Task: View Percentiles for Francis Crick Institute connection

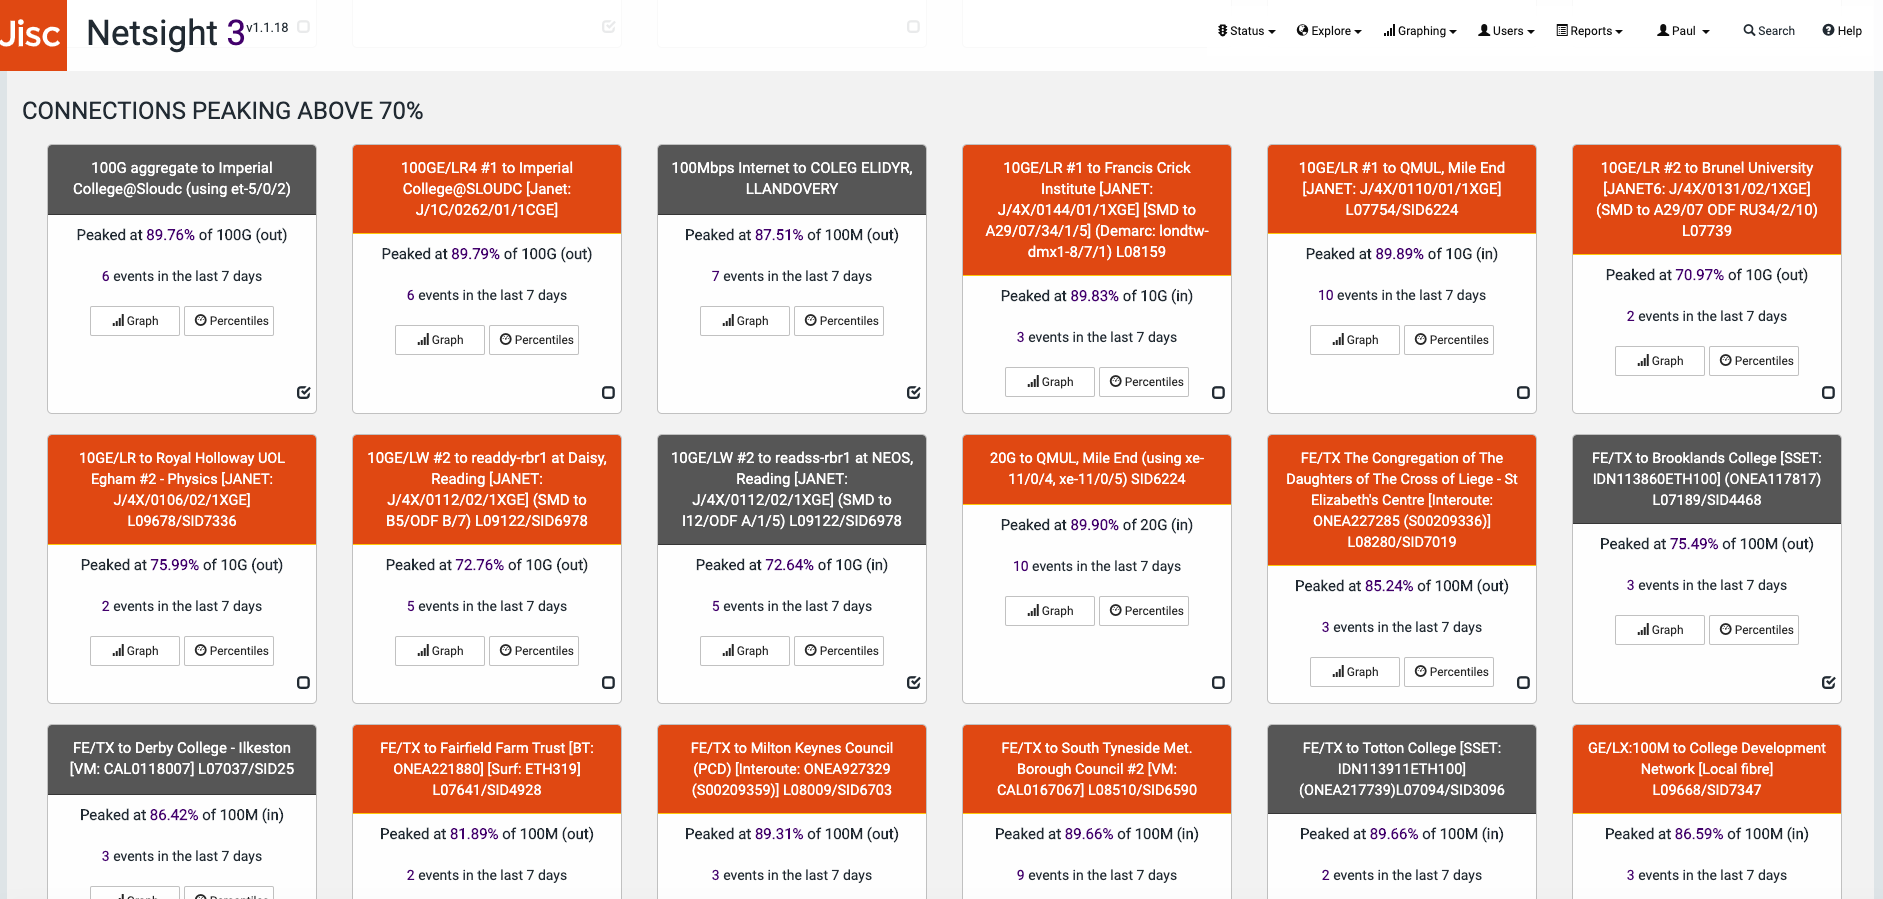Action: (x=1144, y=382)
